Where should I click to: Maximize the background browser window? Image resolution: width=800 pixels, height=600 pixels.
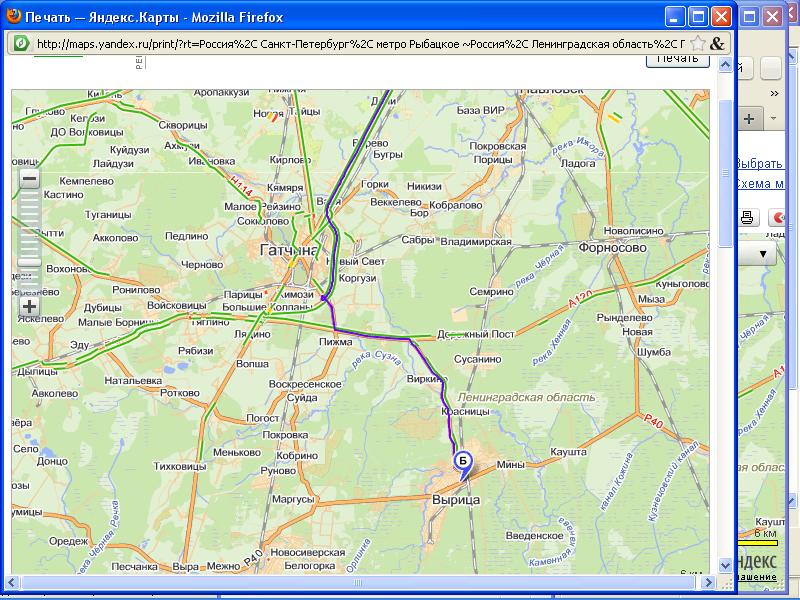[x=749, y=17]
